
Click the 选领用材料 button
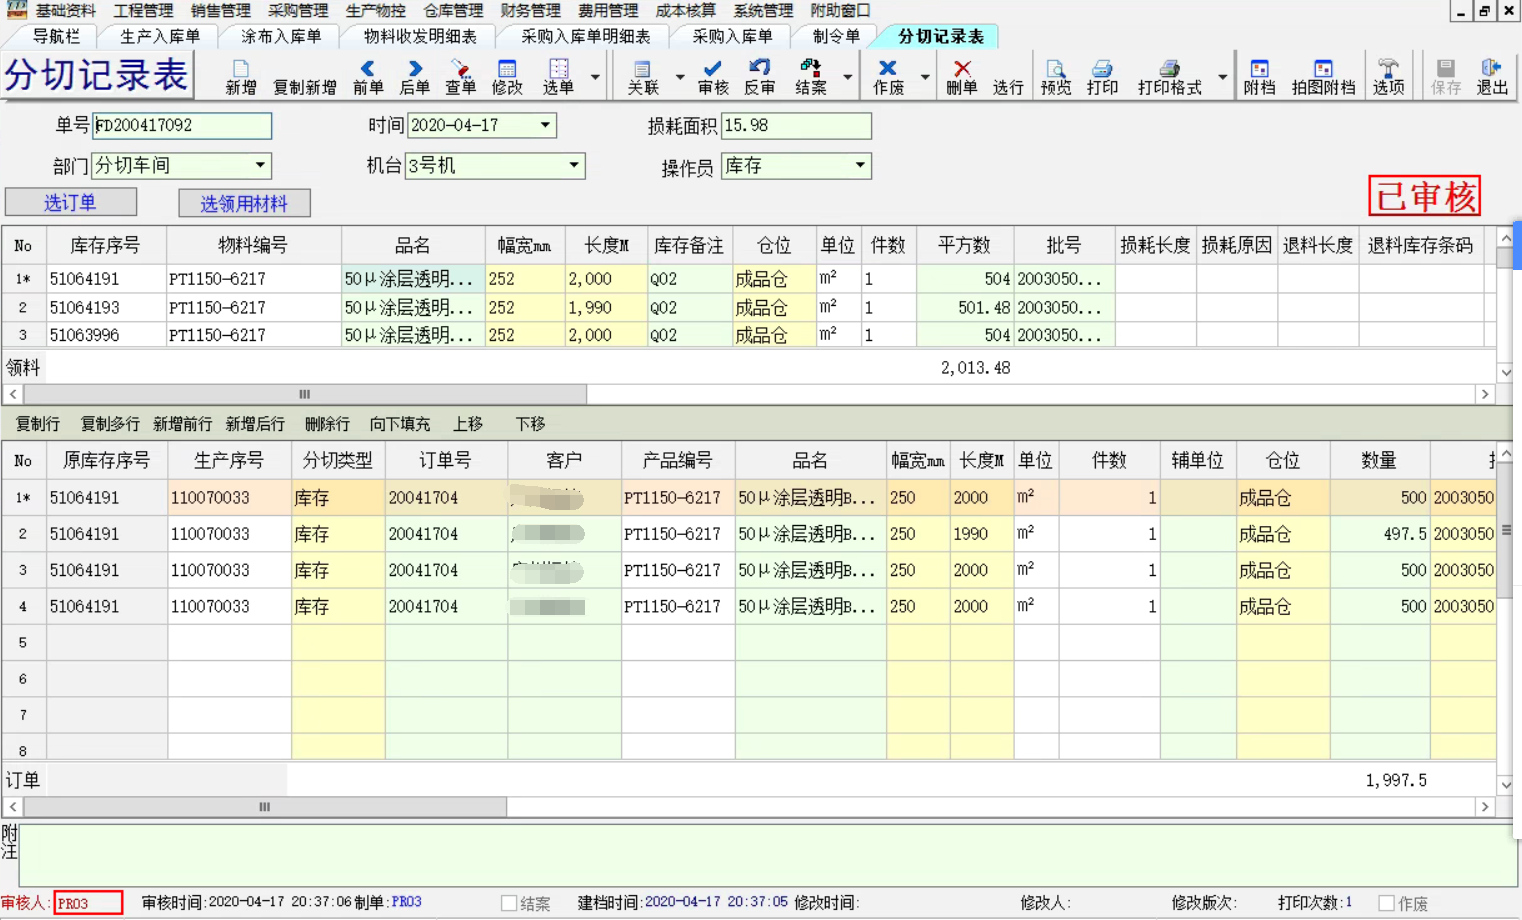pos(244,204)
